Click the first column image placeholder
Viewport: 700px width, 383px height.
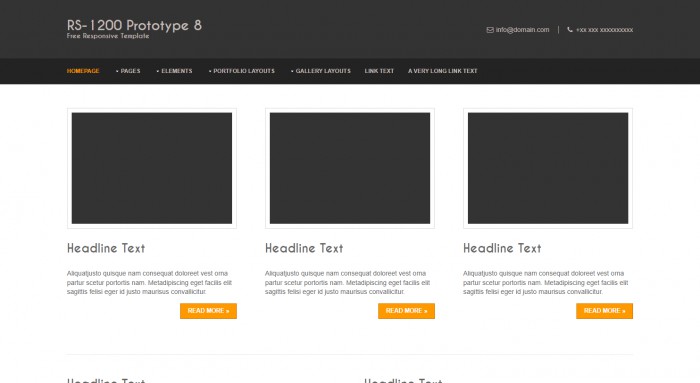pyautogui.click(x=152, y=168)
